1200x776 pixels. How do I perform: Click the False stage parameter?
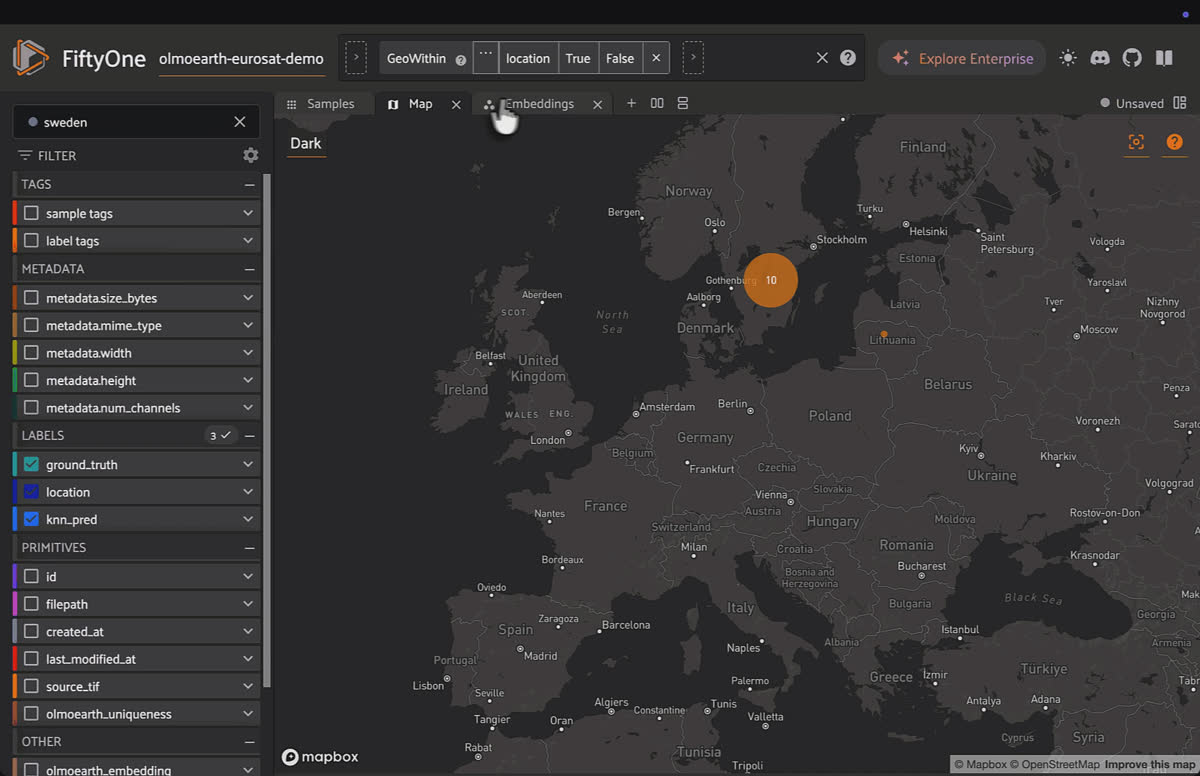pos(620,58)
